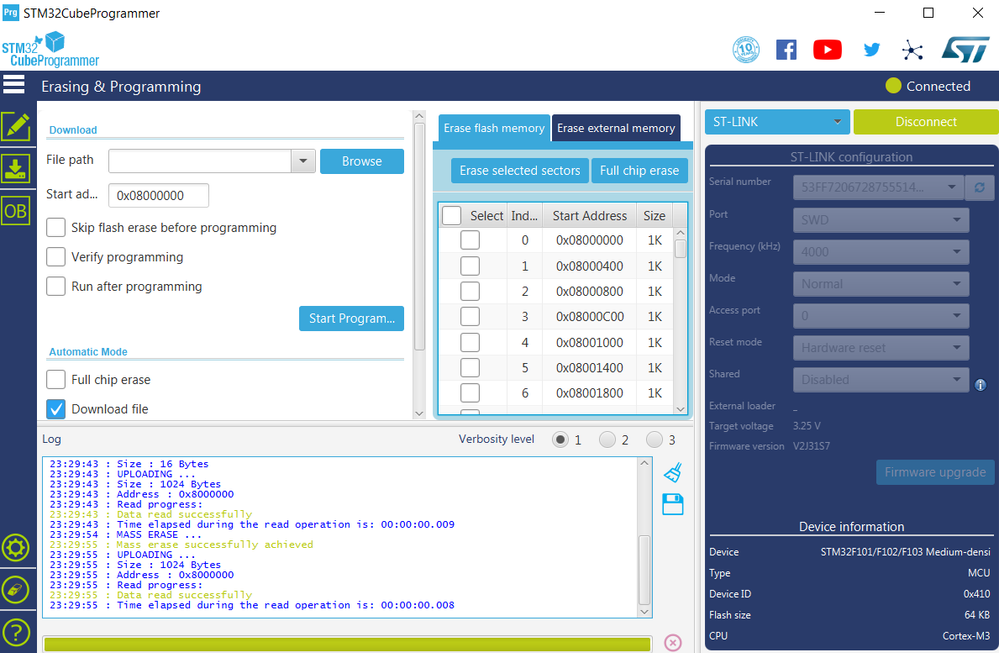Set verbosity level to 3
Screen dimensions: 999x653
coord(654,440)
